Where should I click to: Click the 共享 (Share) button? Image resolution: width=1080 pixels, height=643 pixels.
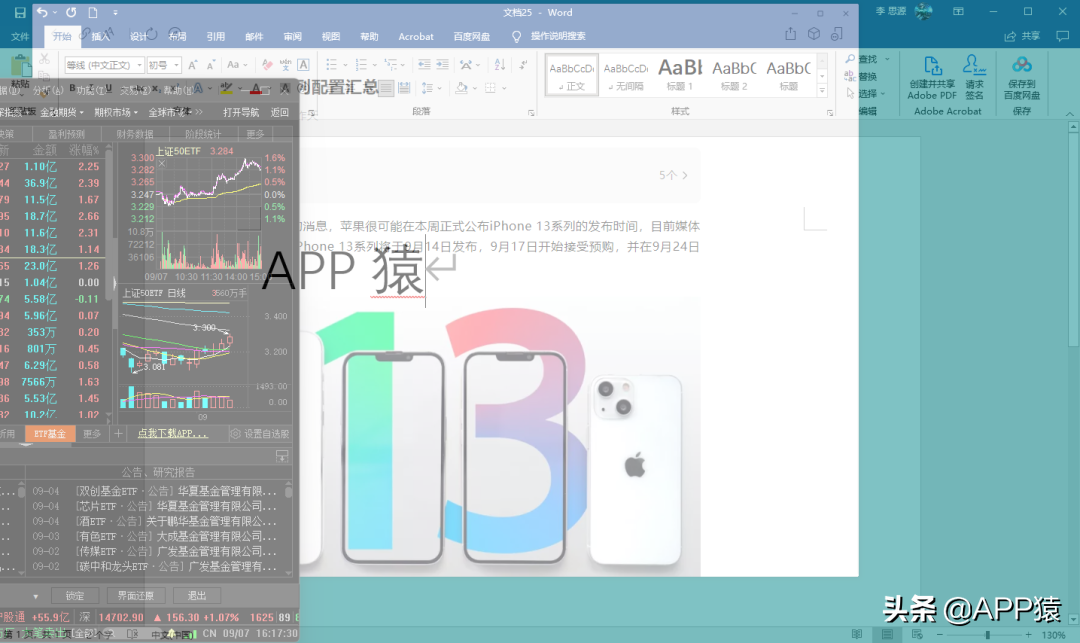click(1023, 36)
